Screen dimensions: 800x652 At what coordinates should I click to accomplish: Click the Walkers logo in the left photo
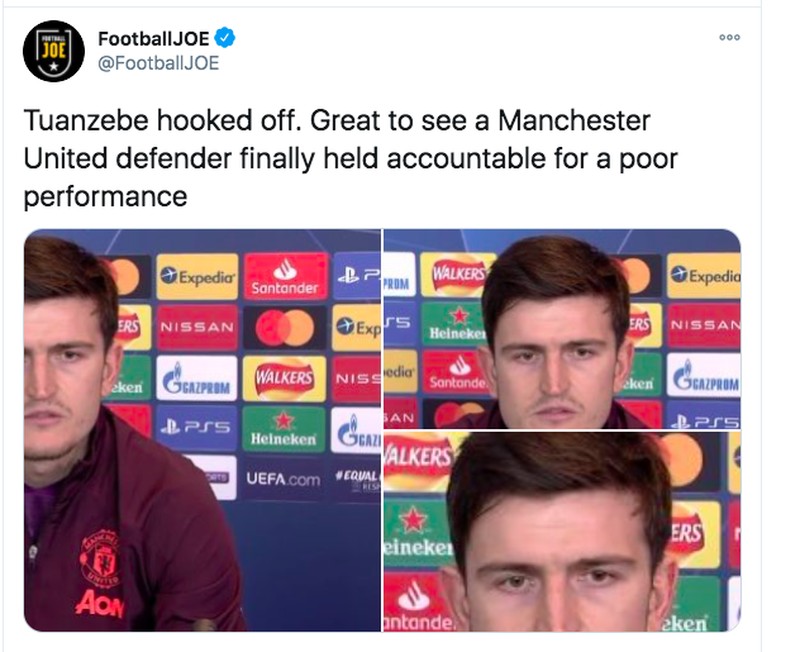tap(283, 379)
